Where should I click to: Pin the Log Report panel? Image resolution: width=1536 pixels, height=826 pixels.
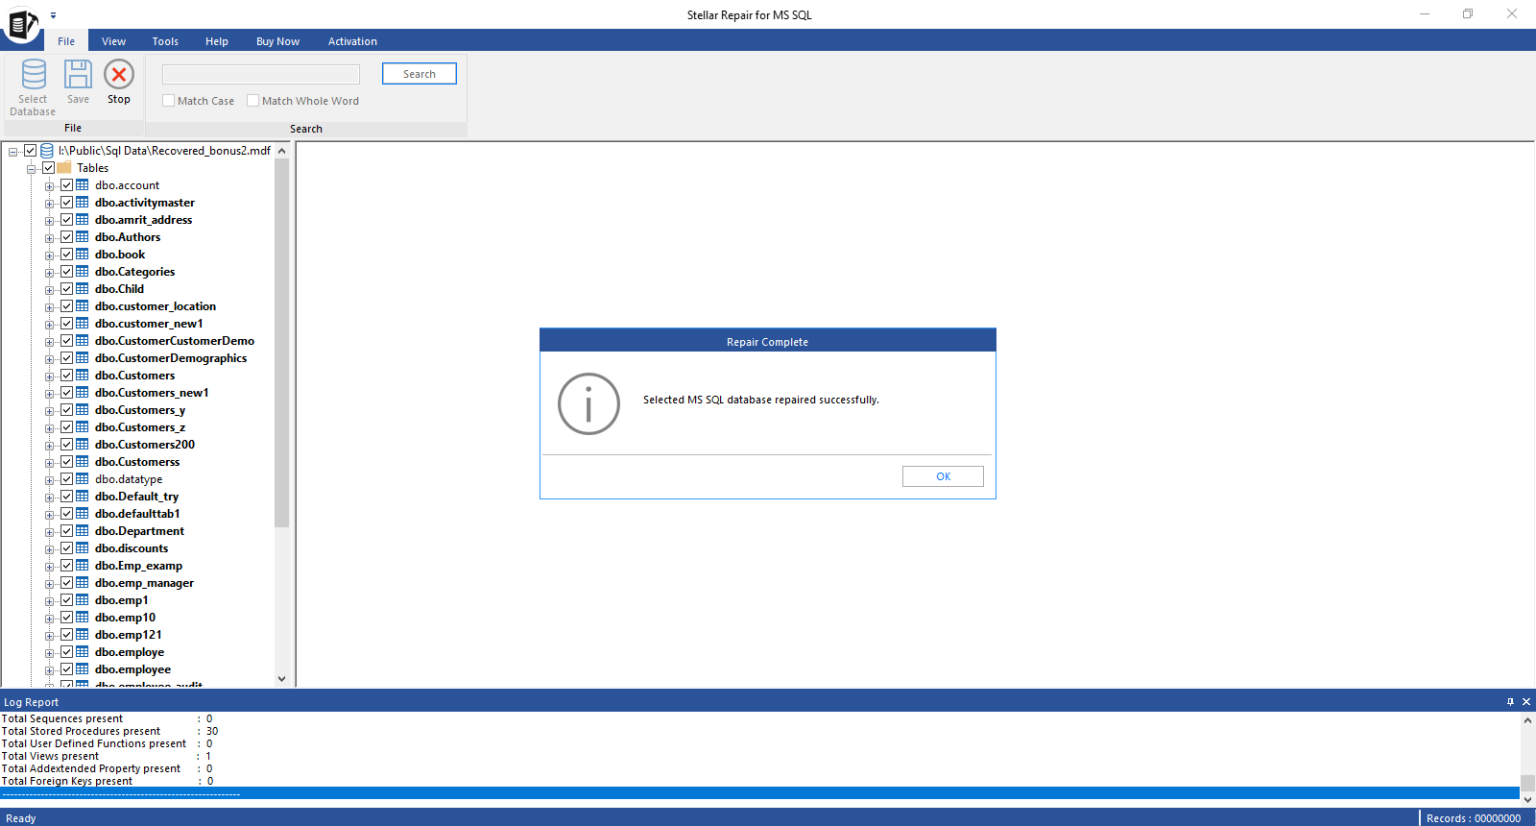pos(1510,701)
